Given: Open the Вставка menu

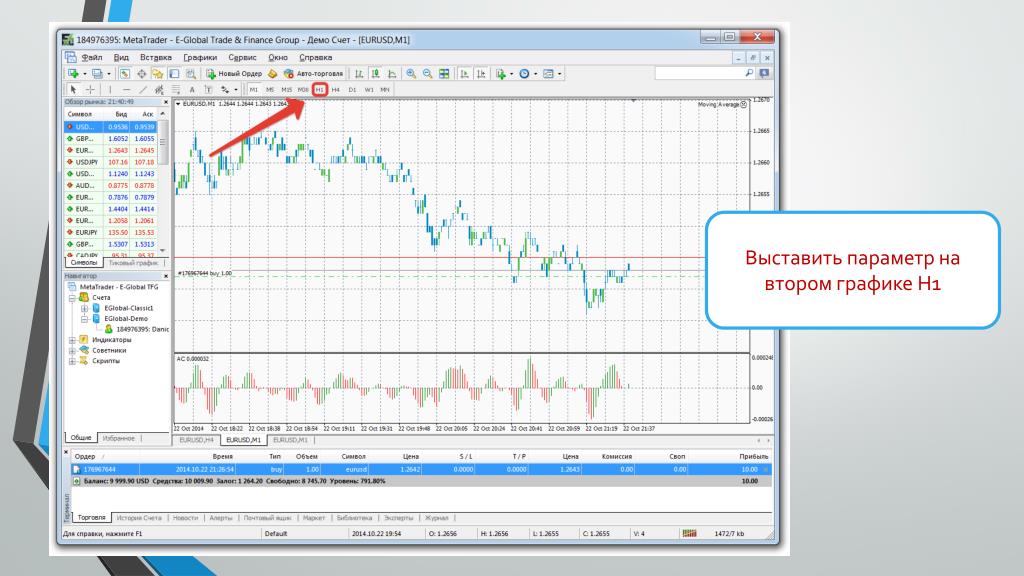Looking at the screenshot, I should tap(155, 57).
